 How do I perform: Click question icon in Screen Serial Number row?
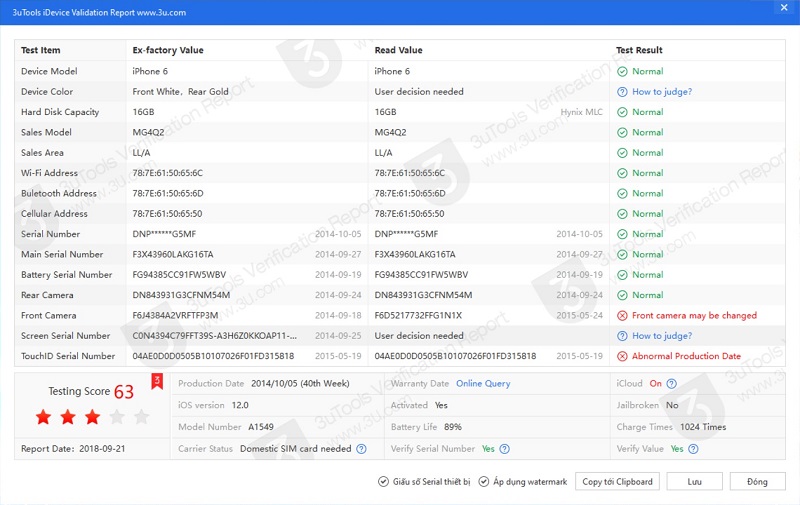coord(622,336)
